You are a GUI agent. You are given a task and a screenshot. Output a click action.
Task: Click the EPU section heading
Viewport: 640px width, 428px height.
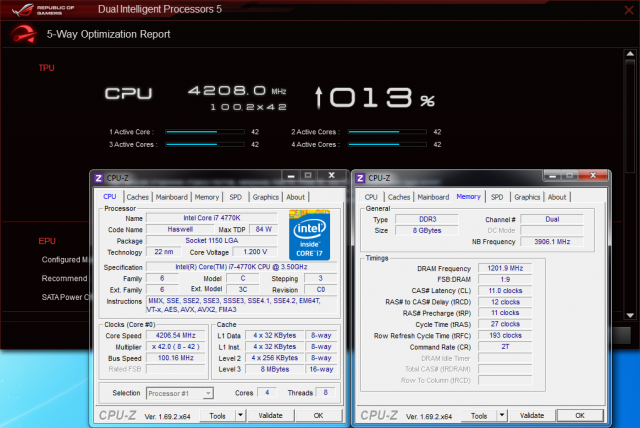point(47,241)
